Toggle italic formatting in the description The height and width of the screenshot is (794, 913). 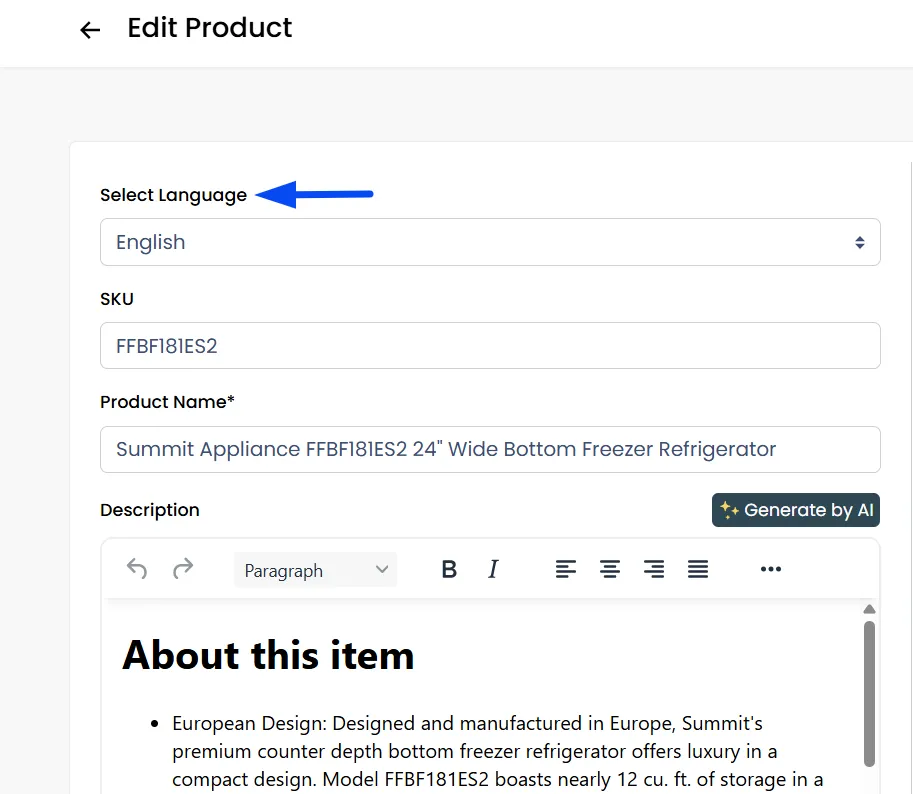(493, 569)
